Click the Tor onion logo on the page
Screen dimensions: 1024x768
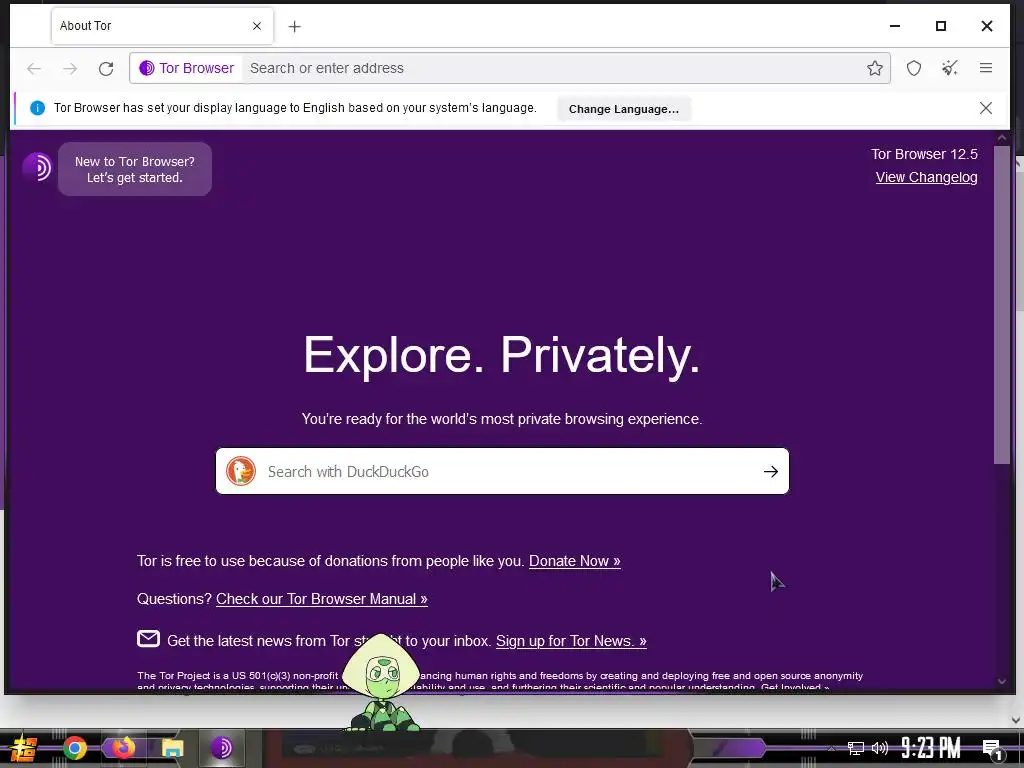click(37, 167)
